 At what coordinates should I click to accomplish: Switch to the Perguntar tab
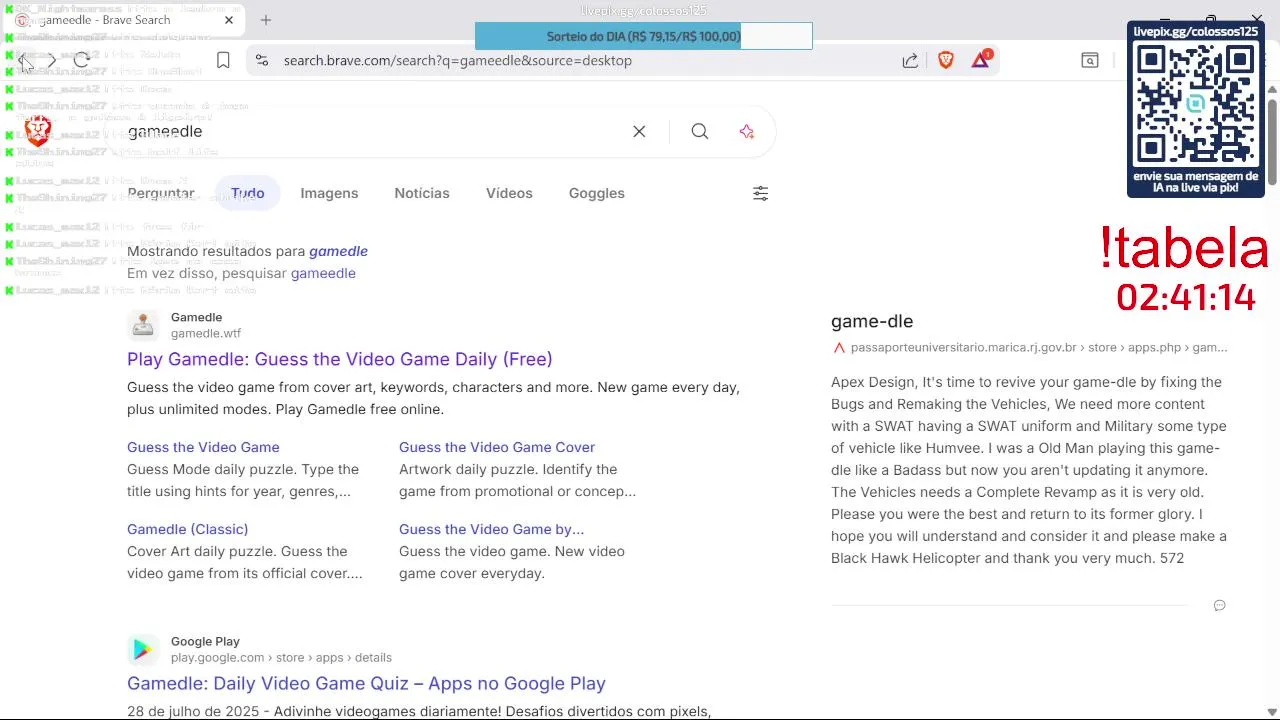pyautogui.click(x=161, y=193)
